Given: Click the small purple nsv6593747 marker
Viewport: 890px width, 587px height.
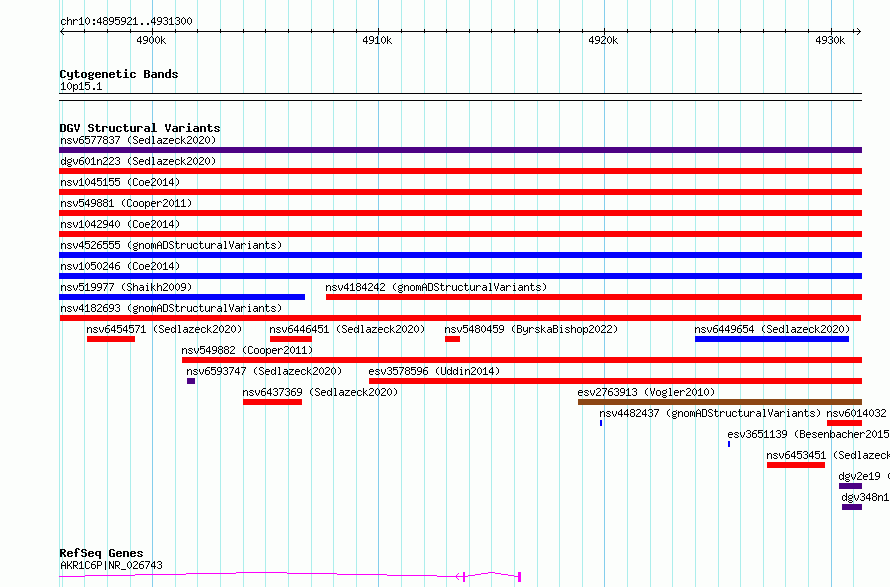Looking at the screenshot, I should [191, 381].
